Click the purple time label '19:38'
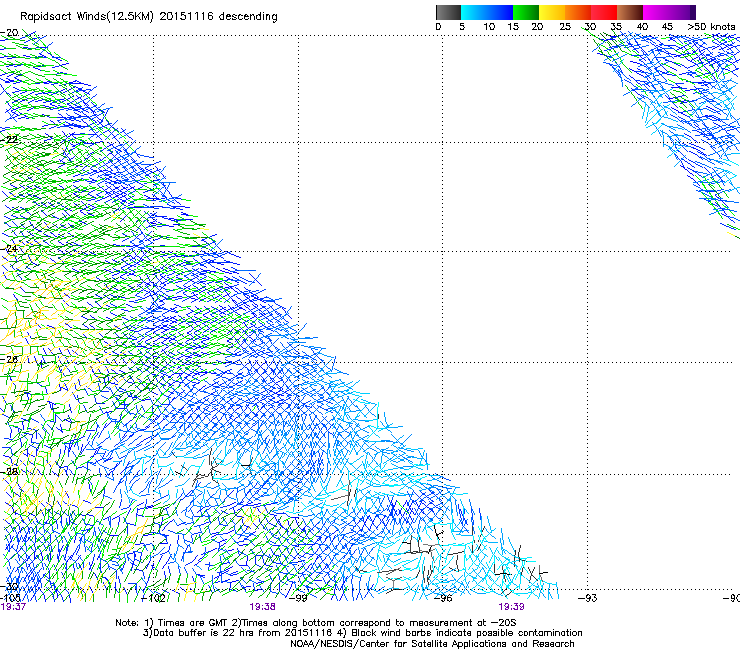740x650 pixels. tap(262, 607)
